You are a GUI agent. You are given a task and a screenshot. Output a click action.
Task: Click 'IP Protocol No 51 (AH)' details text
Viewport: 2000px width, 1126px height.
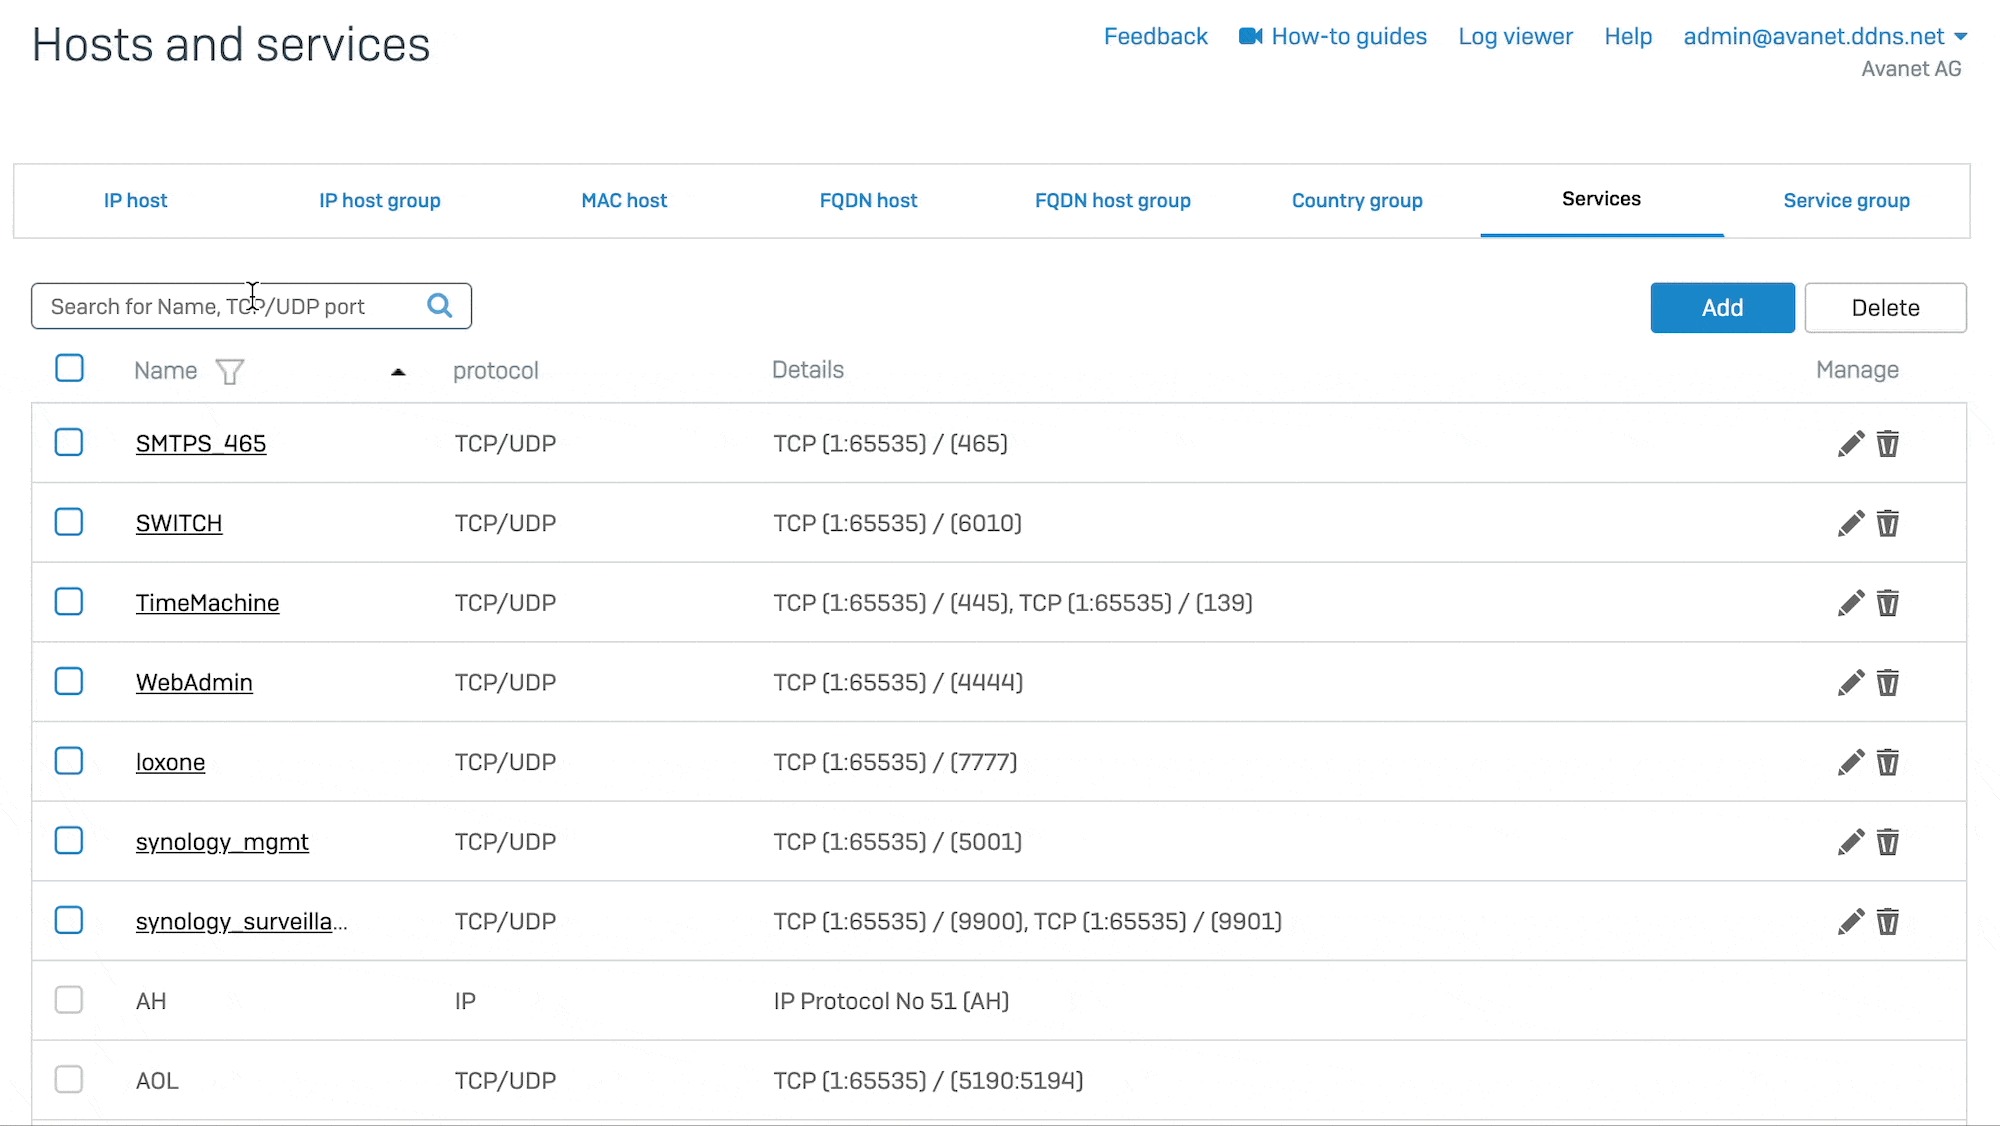891,1001
